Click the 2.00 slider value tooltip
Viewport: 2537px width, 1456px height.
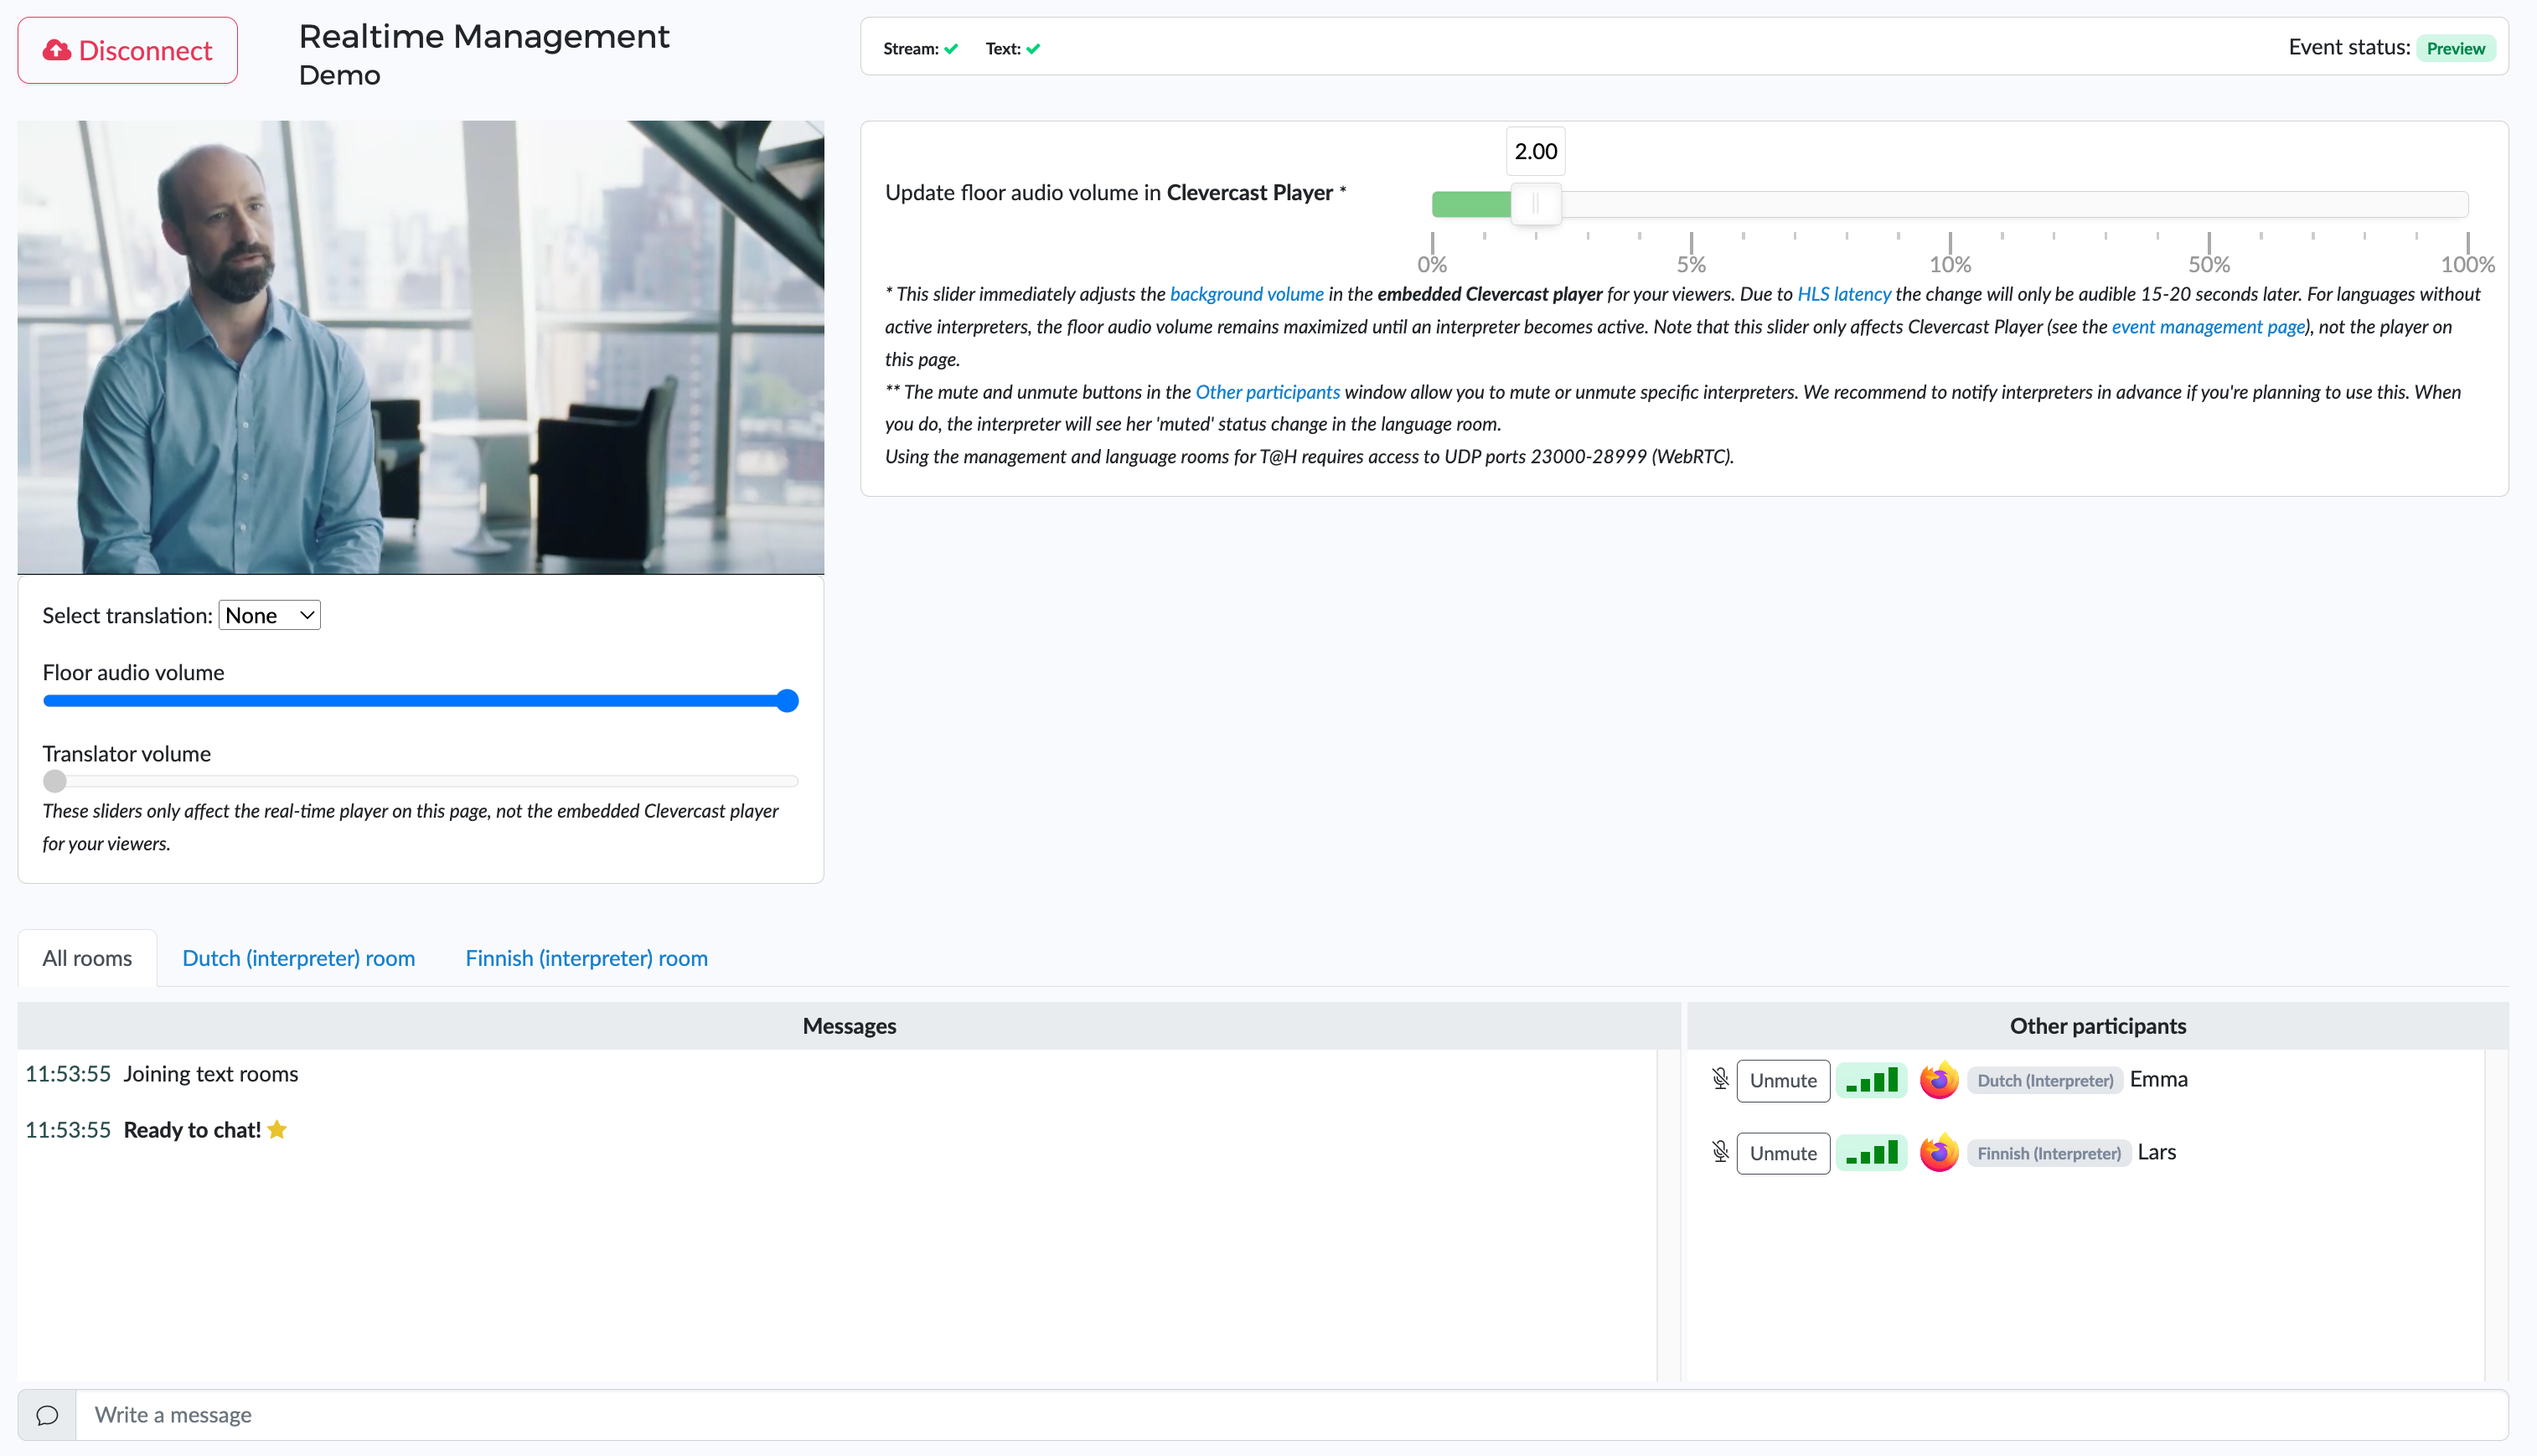1535,151
